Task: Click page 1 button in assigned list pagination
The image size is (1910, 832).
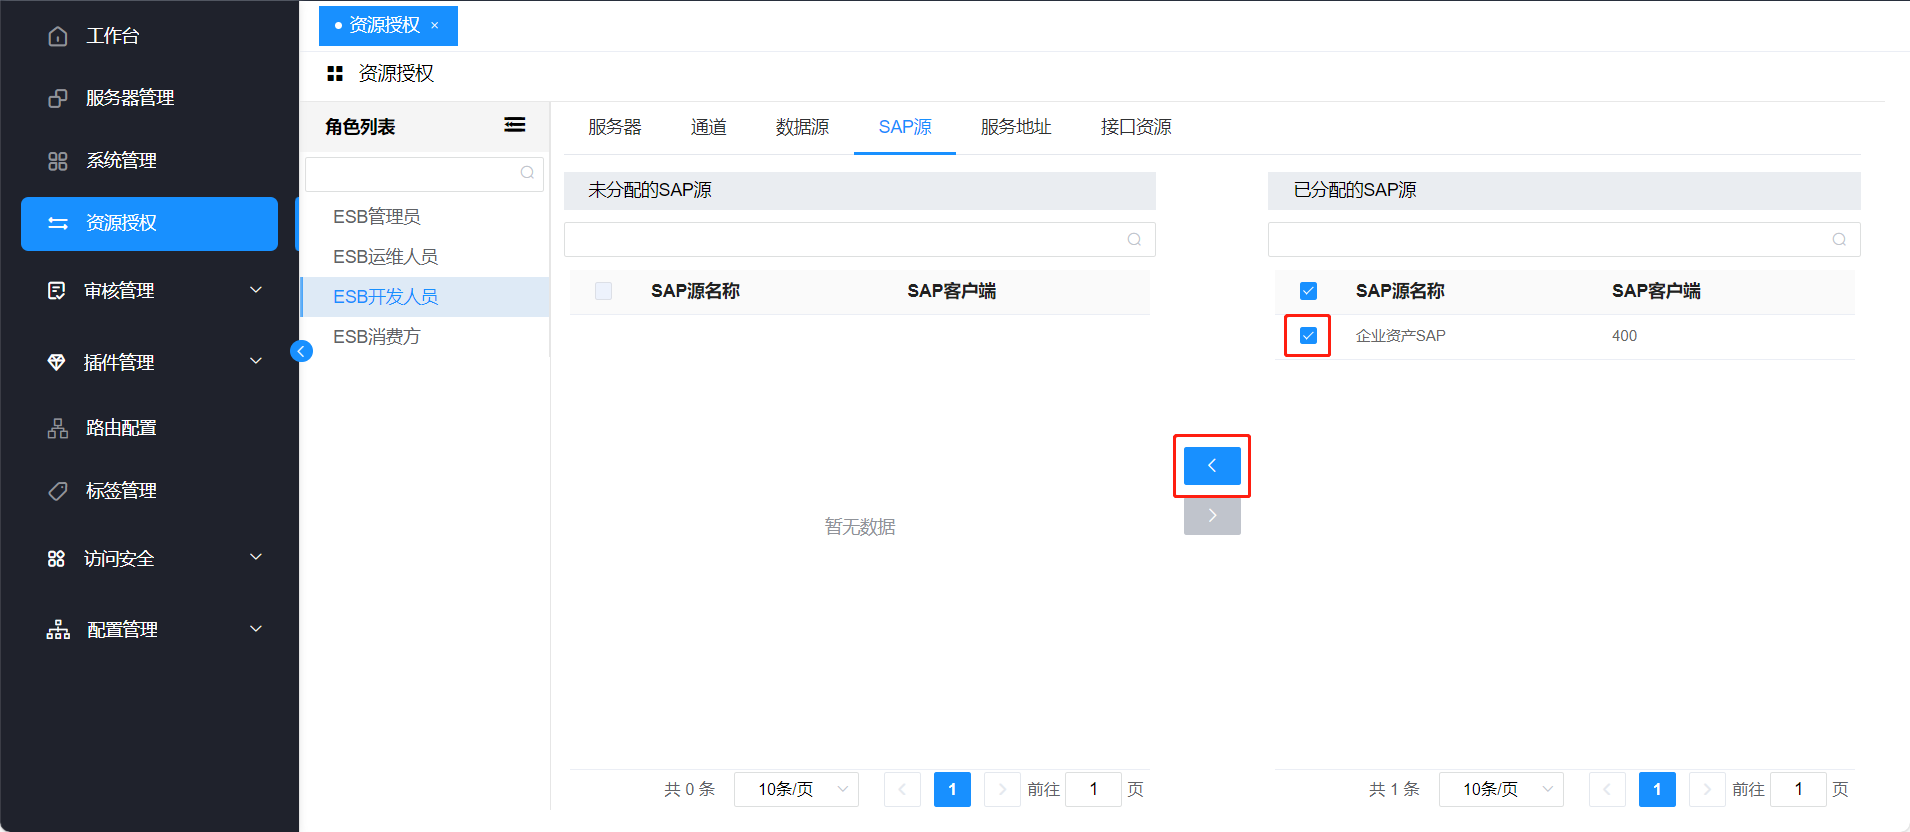Action: tap(1657, 789)
